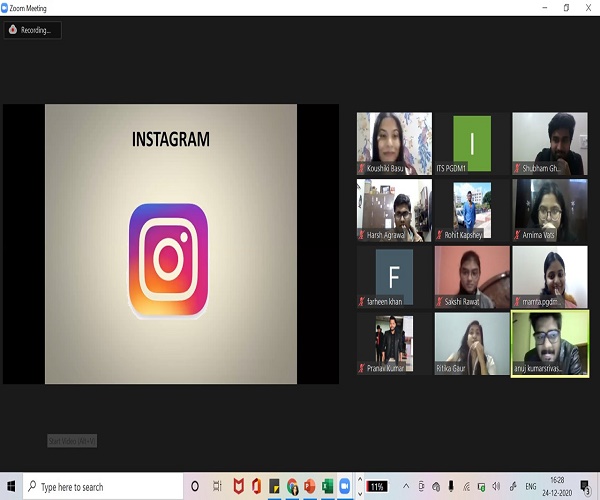The image size is (600, 500).
Task: Click the microphone tray icon
Action: coord(451,486)
